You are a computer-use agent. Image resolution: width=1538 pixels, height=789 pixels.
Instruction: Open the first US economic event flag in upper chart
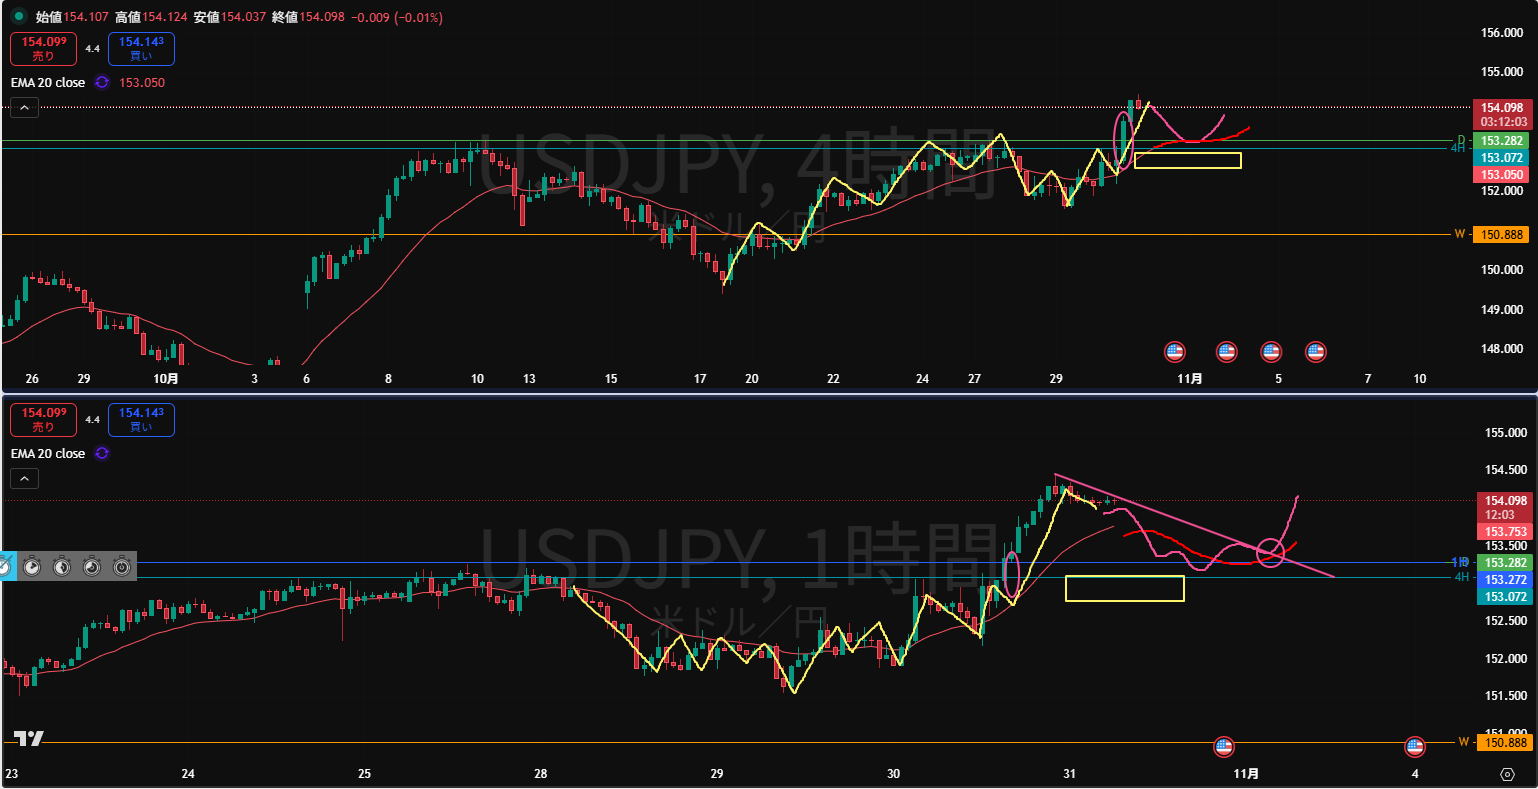(1175, 352)
